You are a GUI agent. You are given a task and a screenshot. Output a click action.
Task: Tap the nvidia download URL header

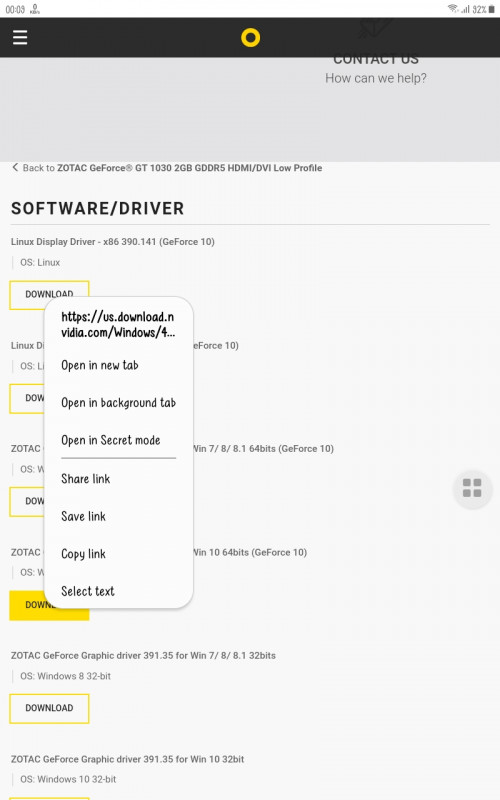click(x=118, y=324)
